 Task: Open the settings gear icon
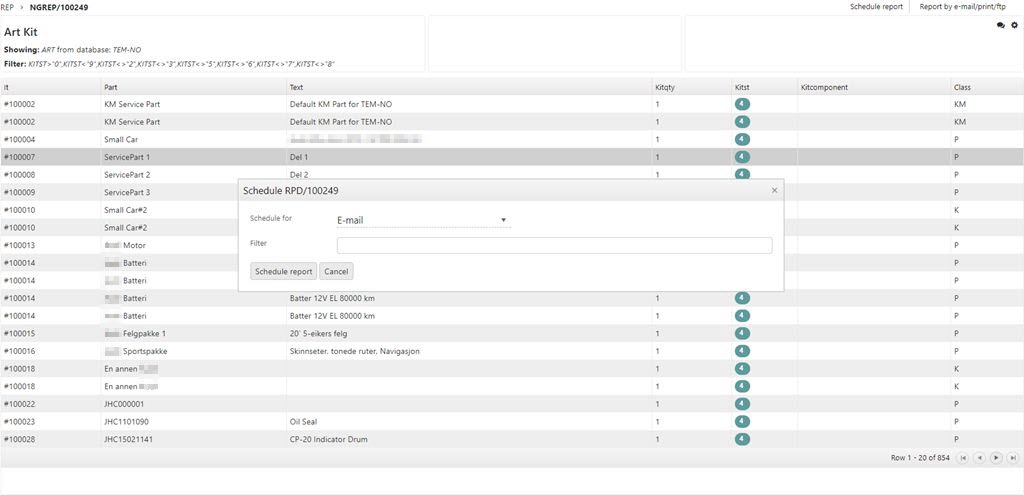point(1014,25)
